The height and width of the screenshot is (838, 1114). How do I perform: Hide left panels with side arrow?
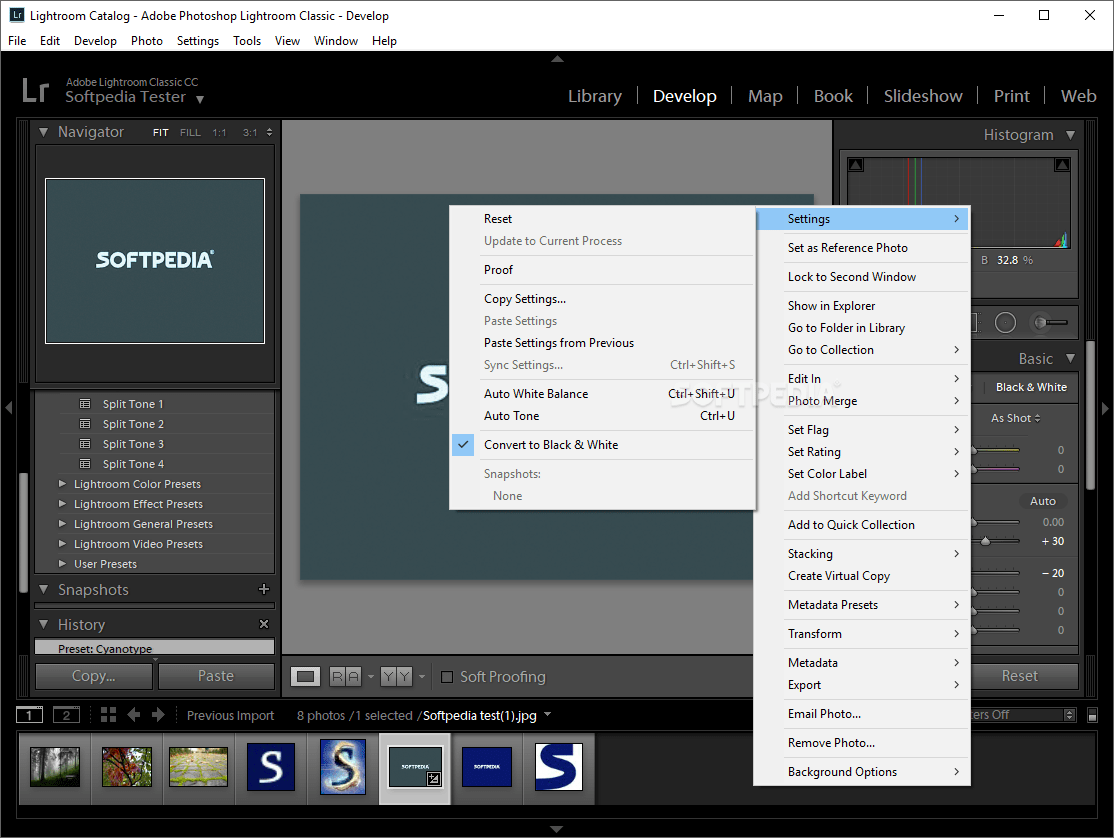pos(9,408)
